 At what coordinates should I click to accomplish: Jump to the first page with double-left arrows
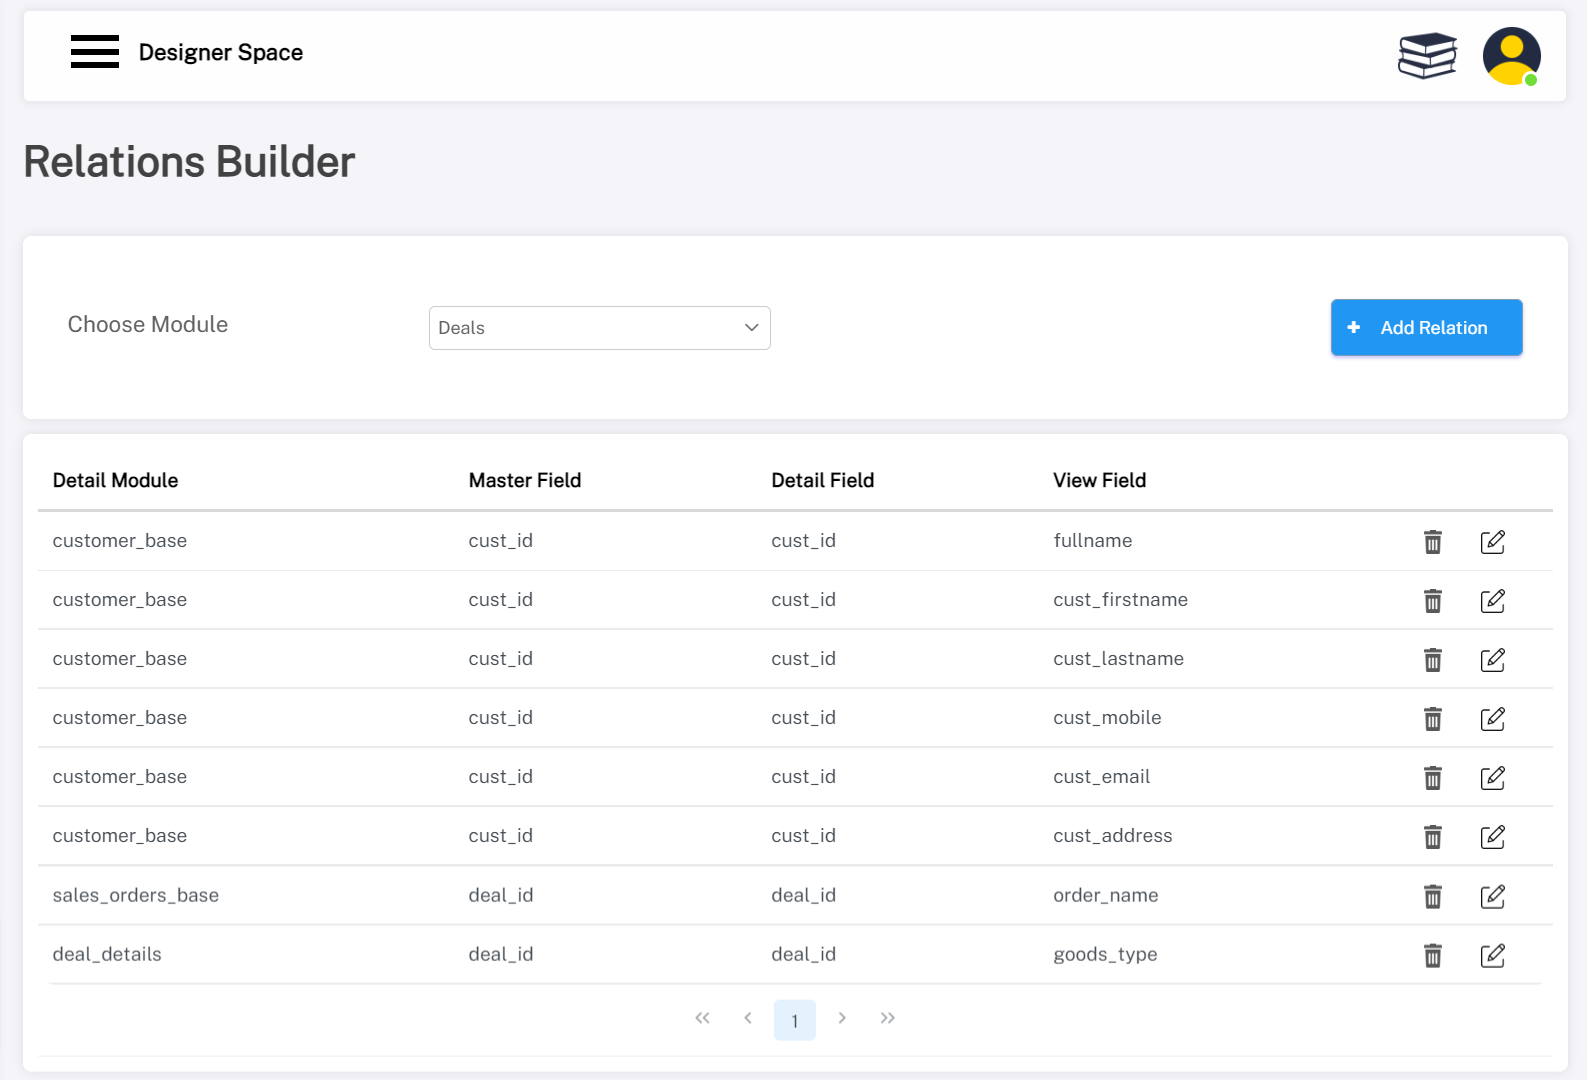point(702,1018)
